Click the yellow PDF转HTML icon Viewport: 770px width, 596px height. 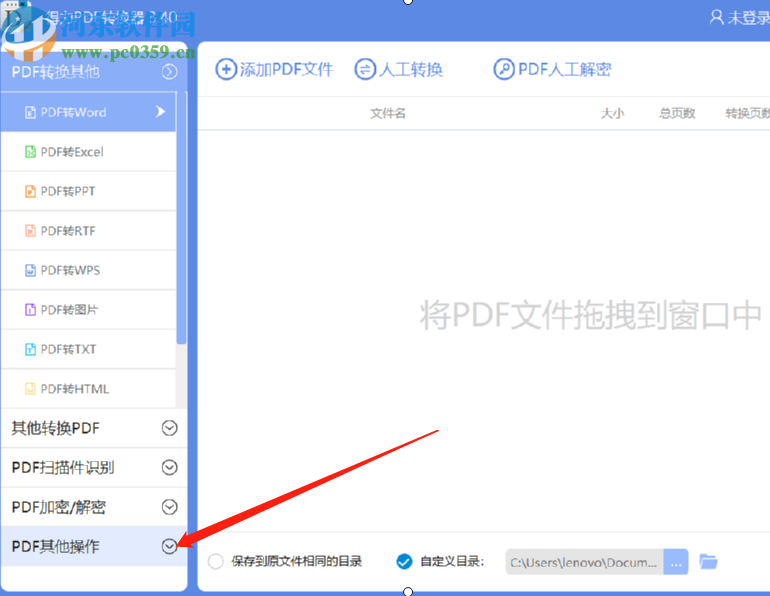pos(30,389)
